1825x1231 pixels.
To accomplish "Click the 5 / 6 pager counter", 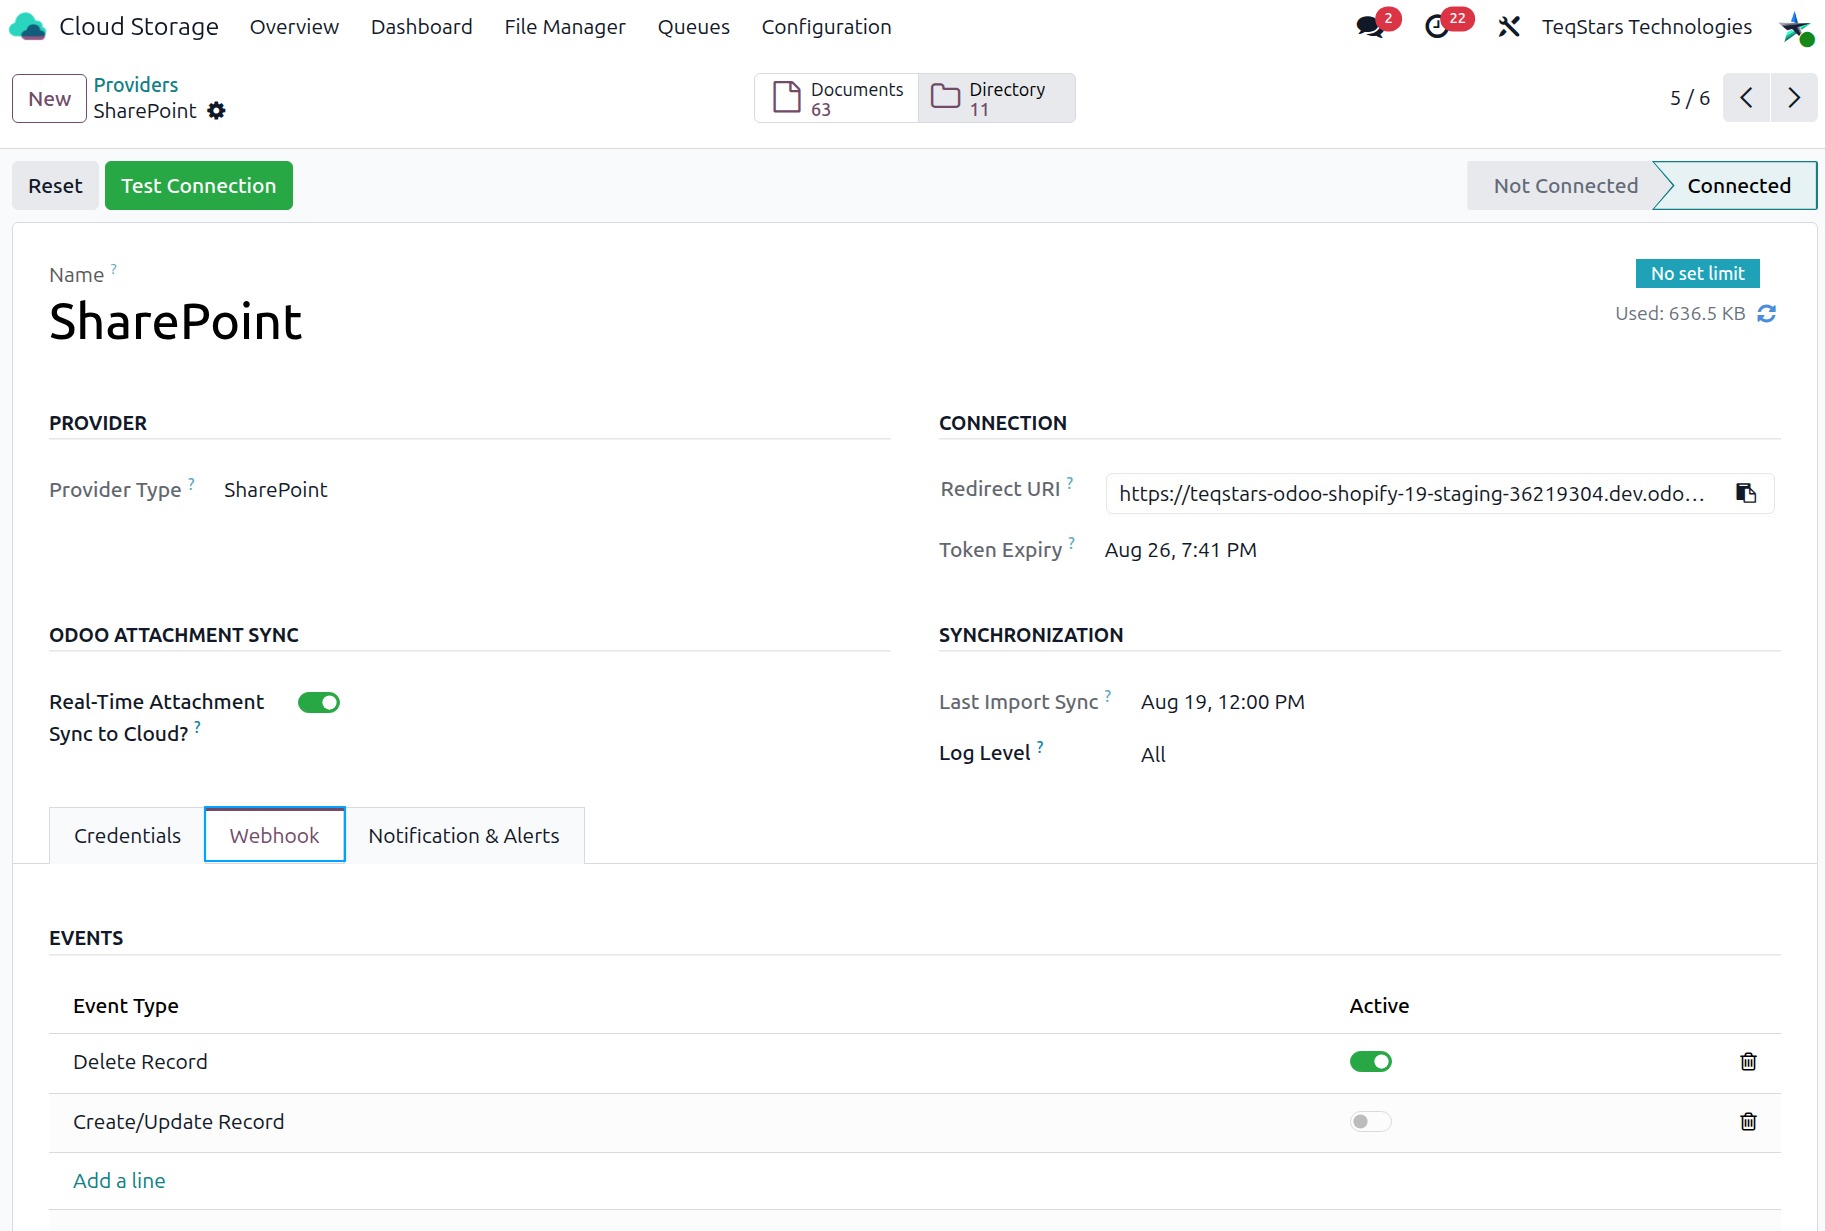I will coord(1690,98).
